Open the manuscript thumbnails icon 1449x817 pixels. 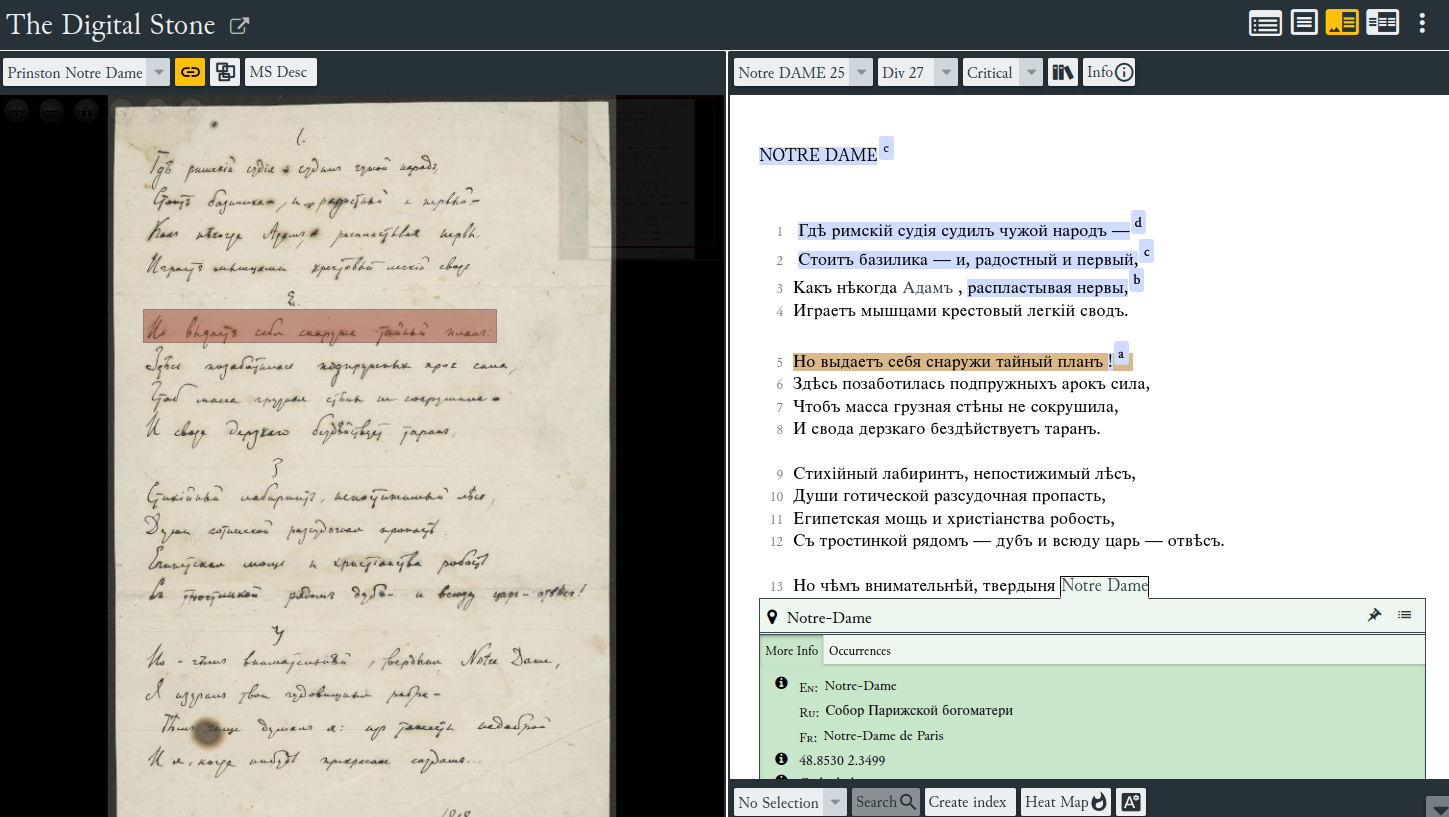coord(225,72)
